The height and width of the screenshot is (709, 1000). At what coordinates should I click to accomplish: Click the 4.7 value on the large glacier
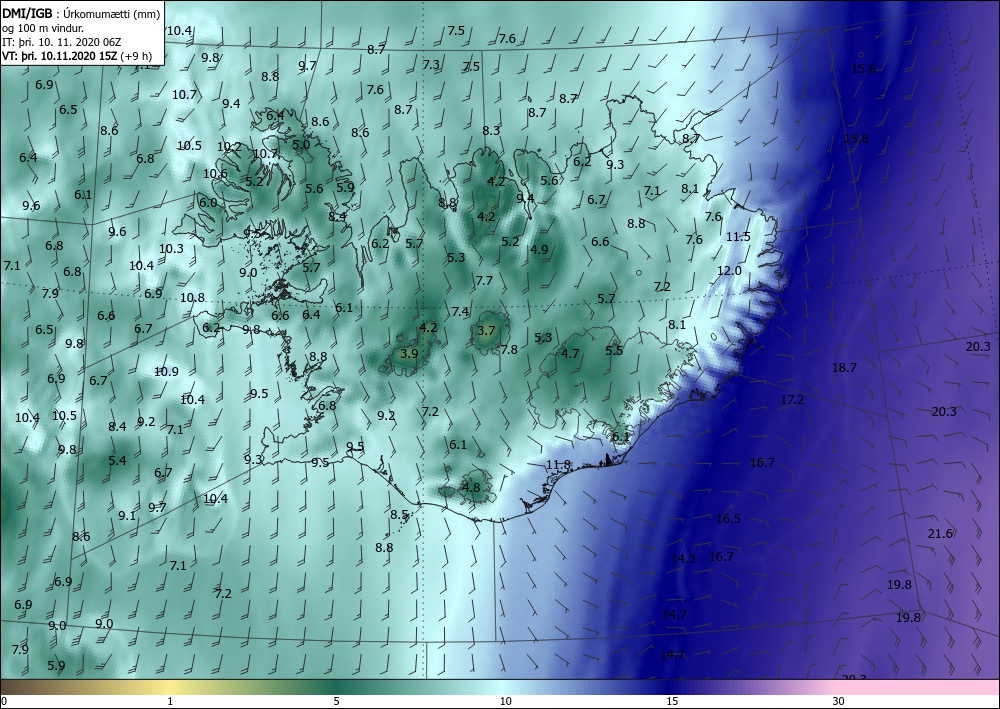[570, 353]
